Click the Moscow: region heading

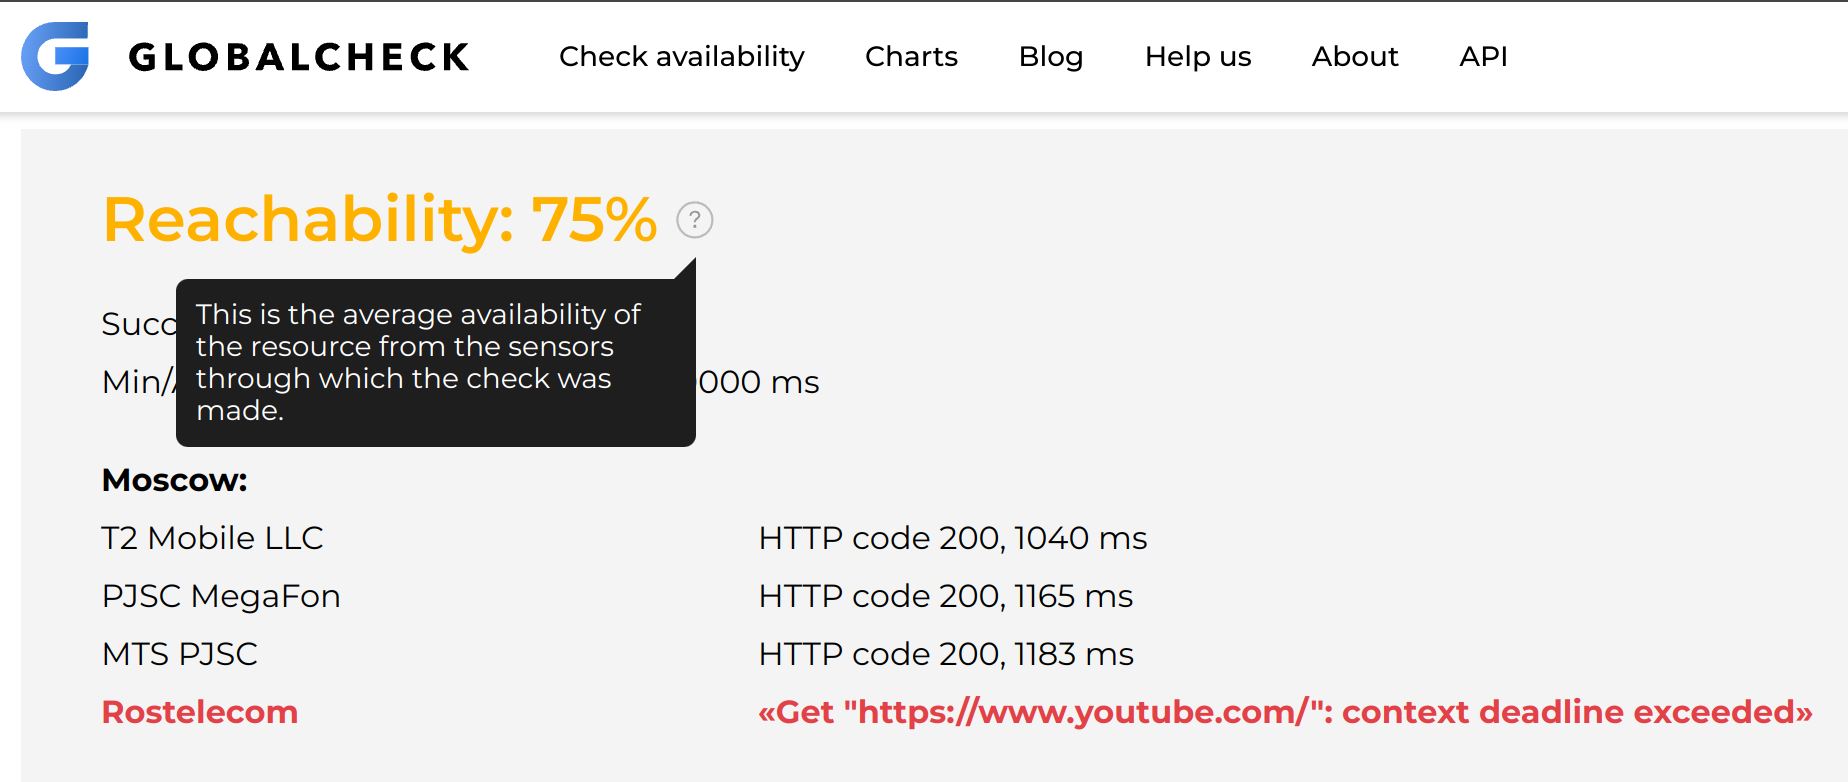click(175, 480)
